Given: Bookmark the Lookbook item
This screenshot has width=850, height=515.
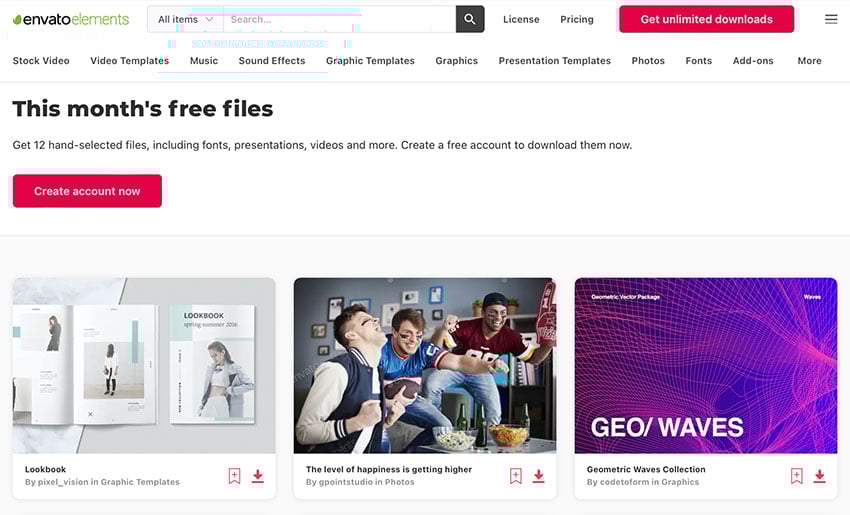Looking at the screenshot, I should pyautogui.click(x=234, y=476).
